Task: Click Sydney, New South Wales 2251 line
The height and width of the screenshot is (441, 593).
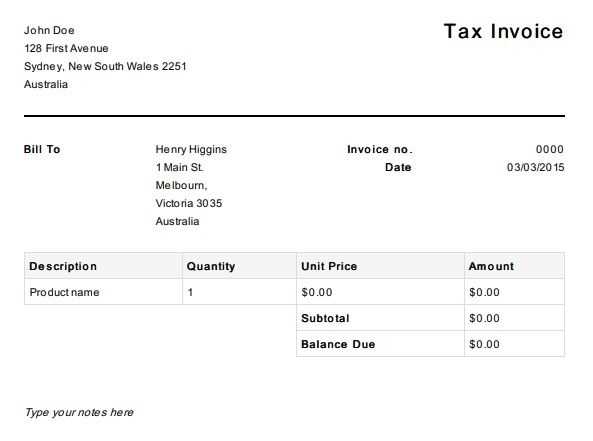Action: [x=105, y=66]
